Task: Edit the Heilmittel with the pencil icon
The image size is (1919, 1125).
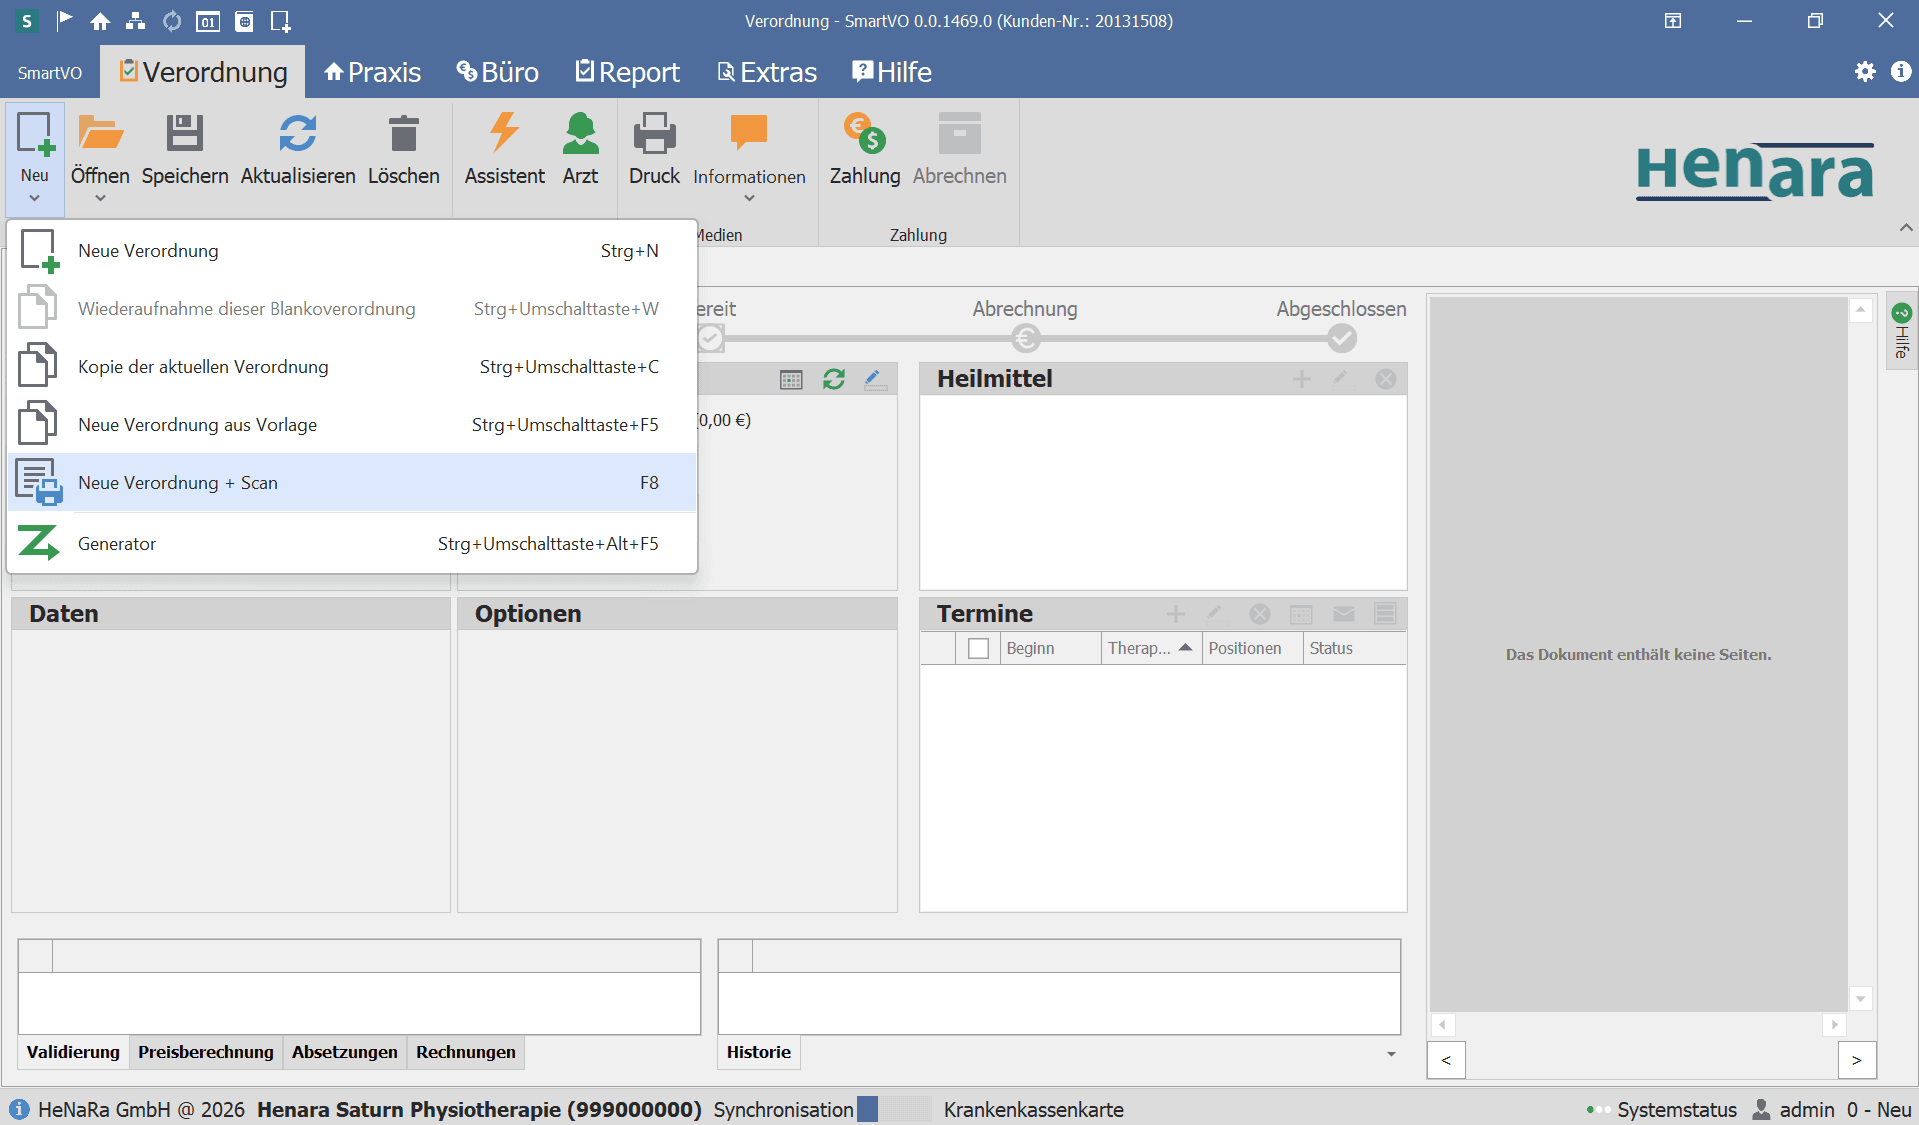Action: [1341, 379]
